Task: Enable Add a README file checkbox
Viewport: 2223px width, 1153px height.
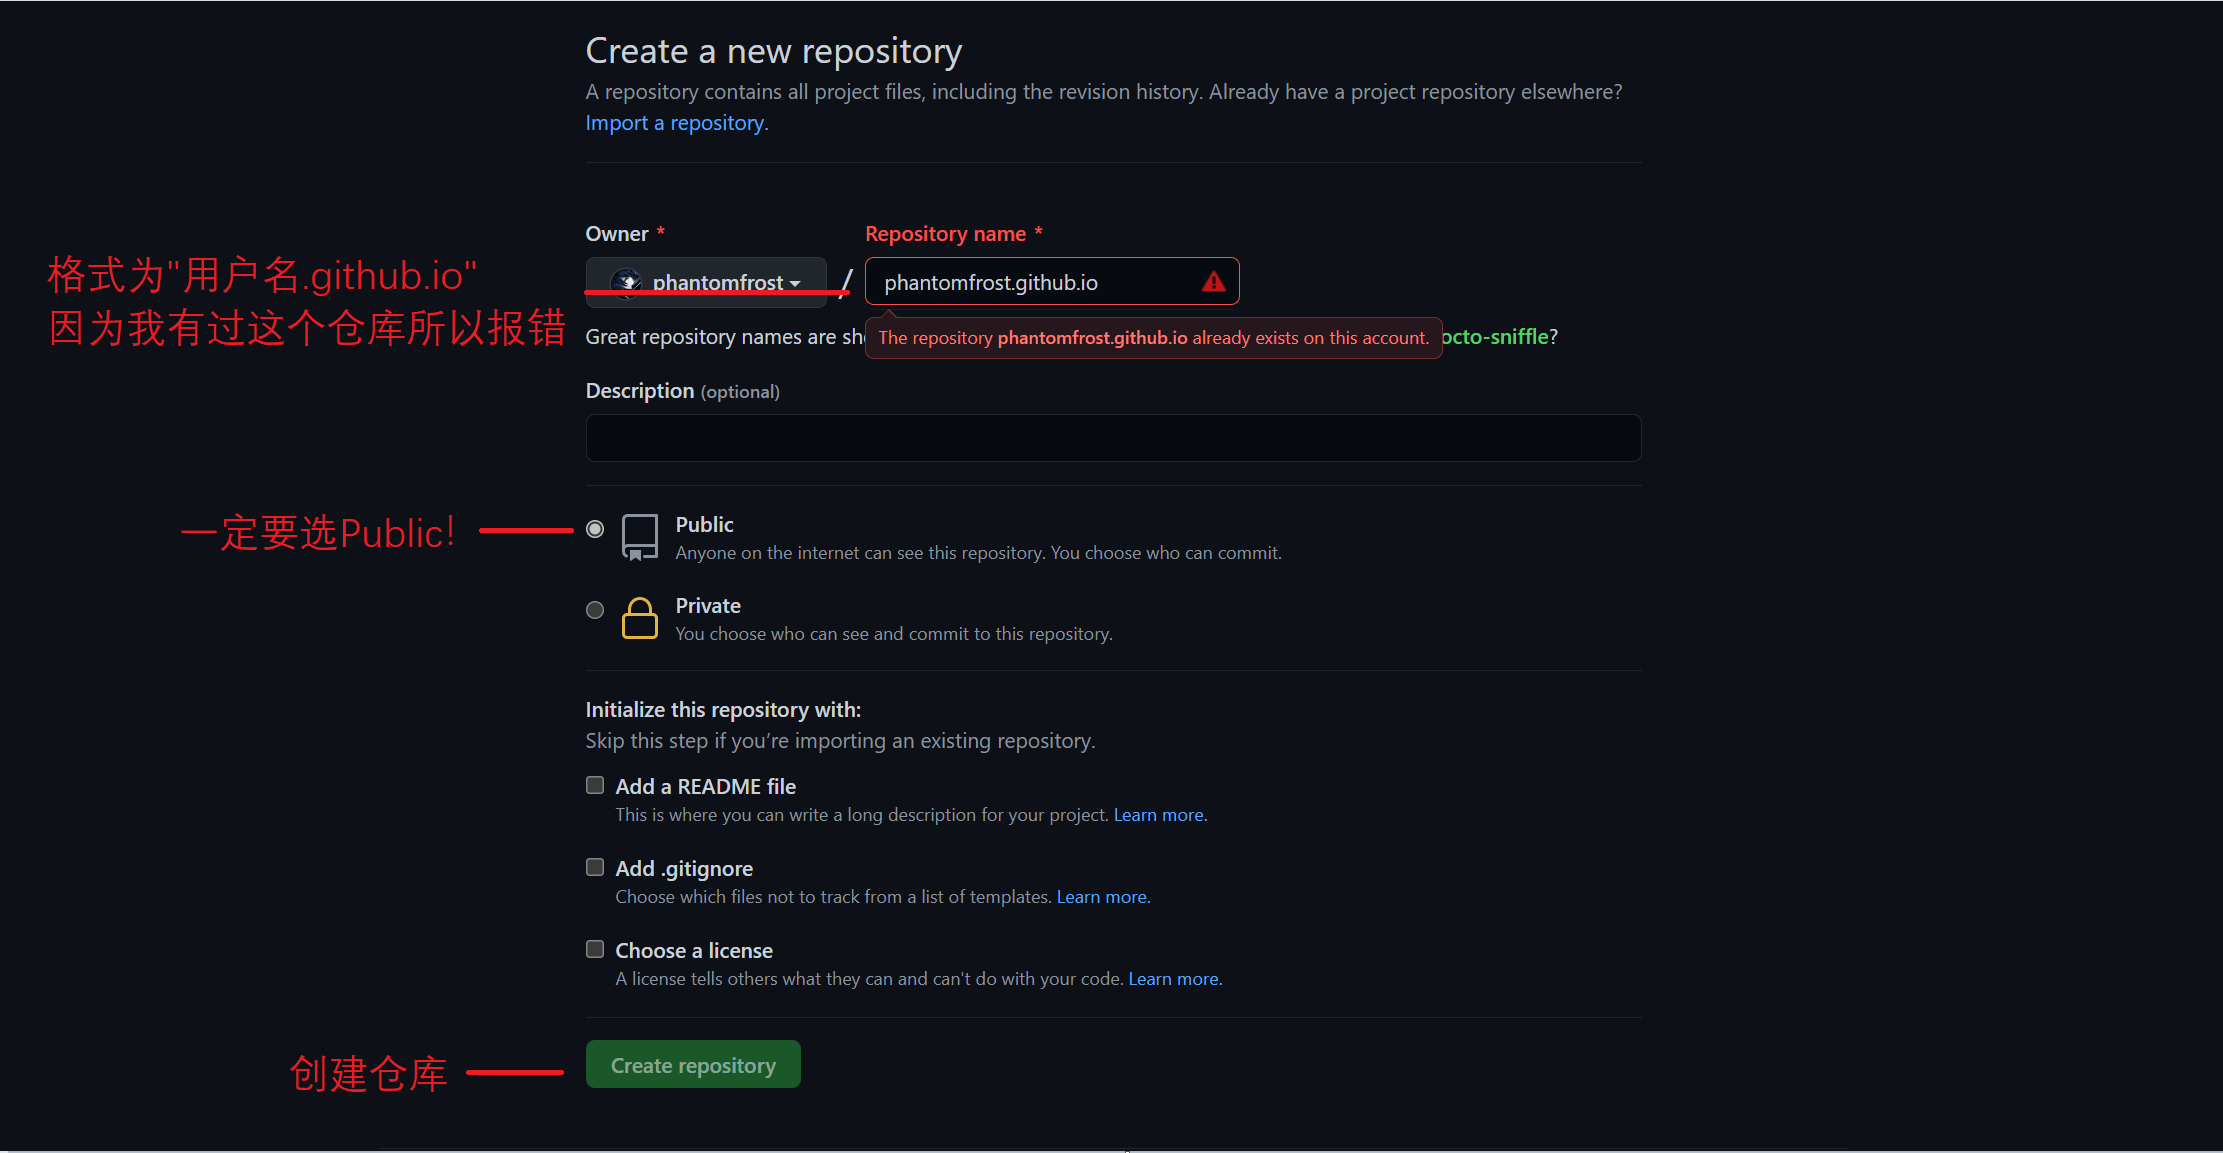Action: pyautogui.click(x=595, y=785)
